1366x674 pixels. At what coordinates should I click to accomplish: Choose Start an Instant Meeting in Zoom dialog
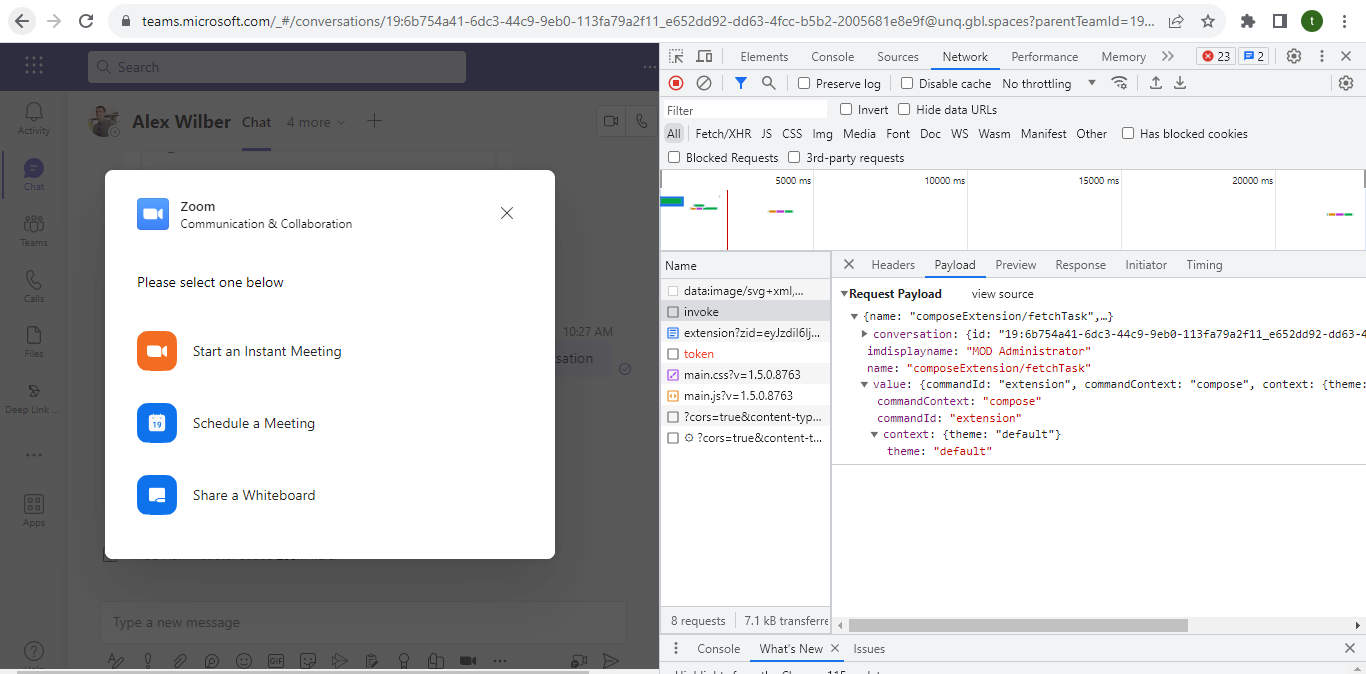[265, 351]
